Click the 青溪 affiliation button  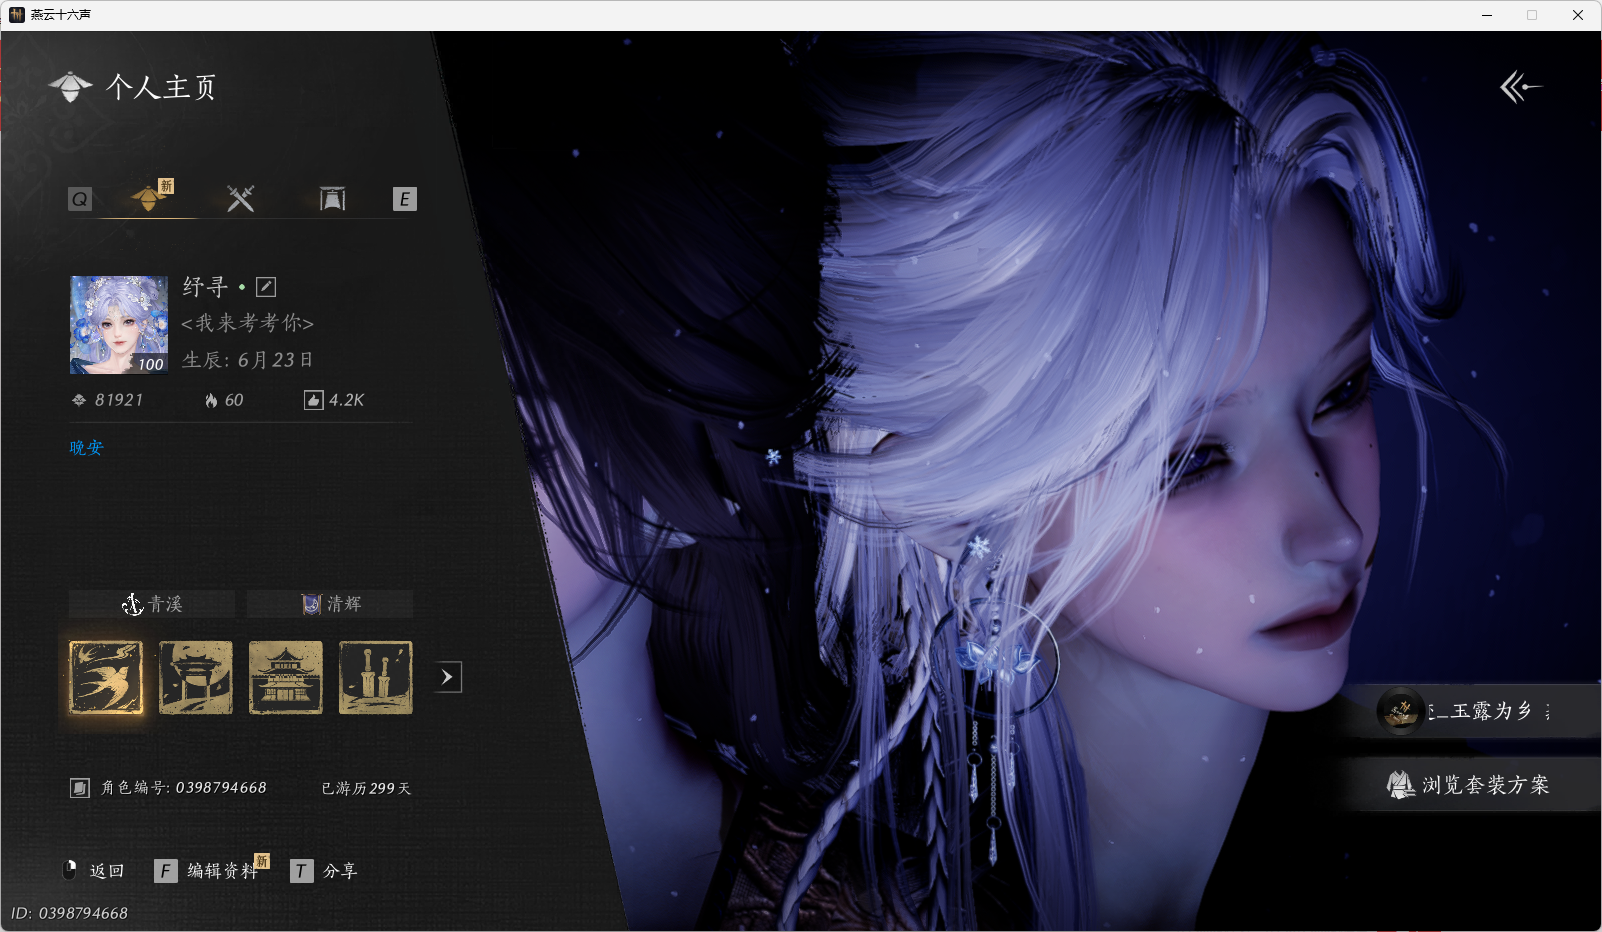(x=152, y=604)
